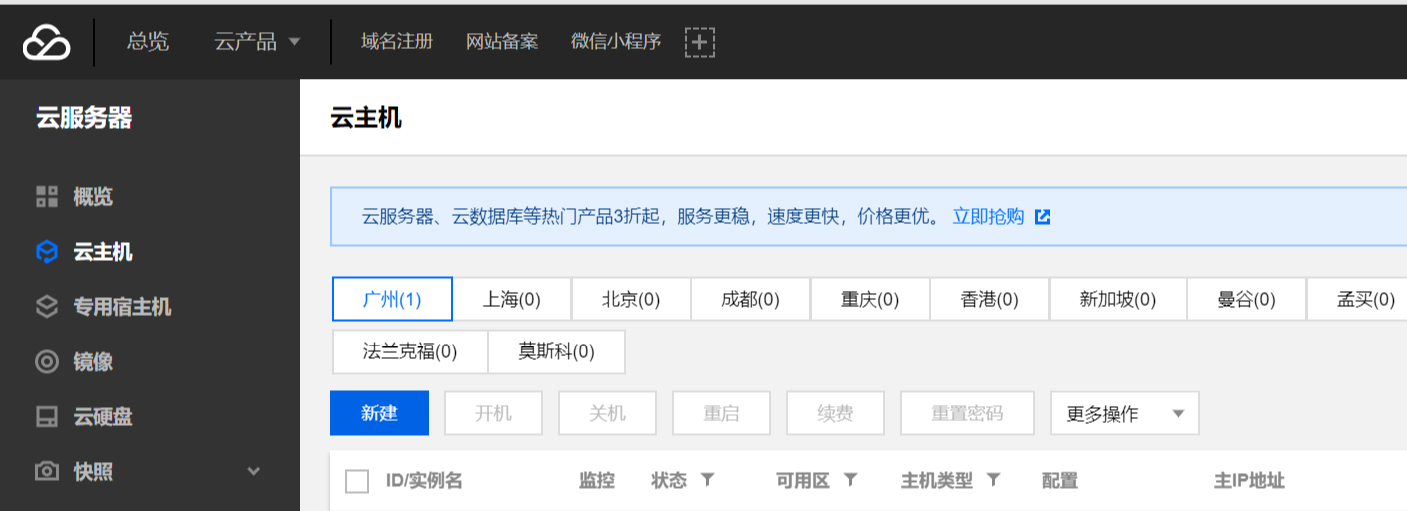Image resolution: width=1407 pixels, height=511 pixels.
Task: Select the 法兰克福(0) region tab
Action: (x=410, y=352)
